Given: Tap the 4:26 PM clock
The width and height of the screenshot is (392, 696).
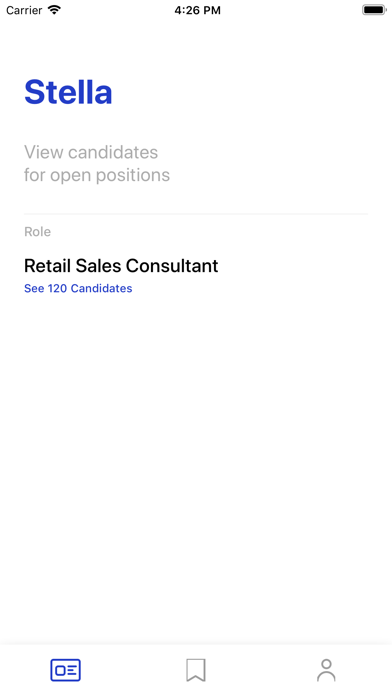Looking at the screenshot, I should pos(197,10).
